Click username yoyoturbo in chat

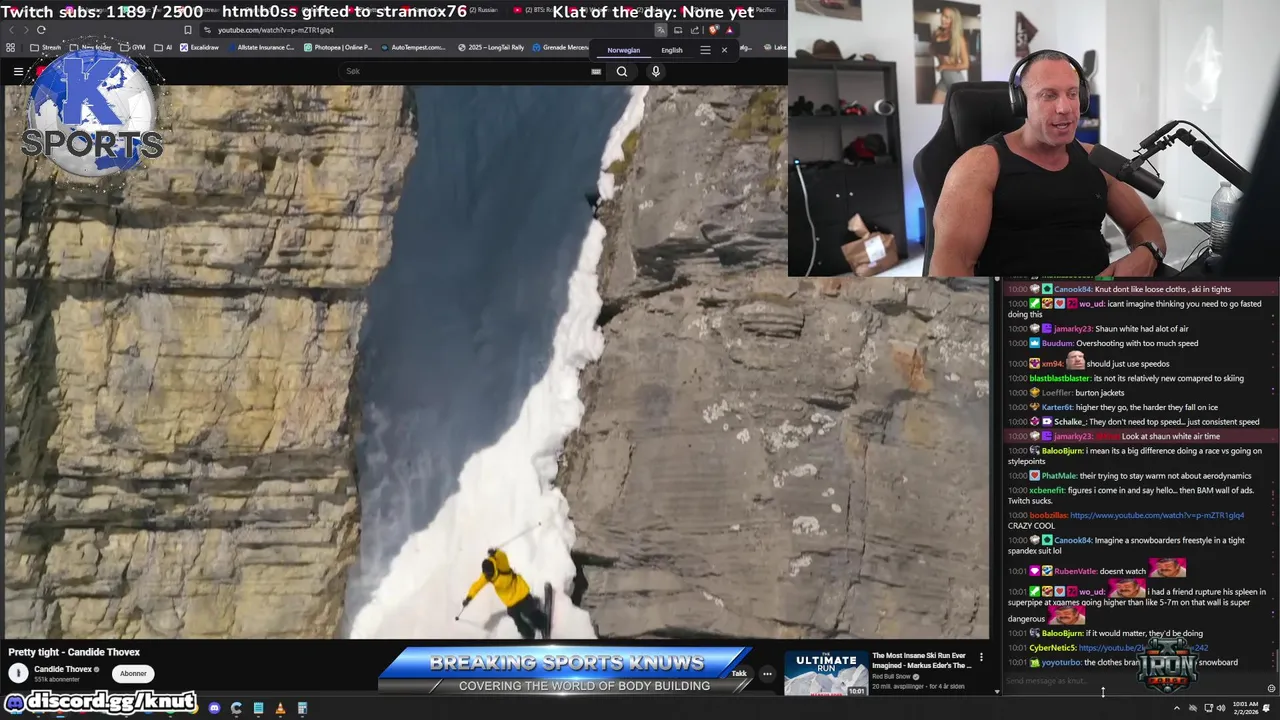pyautogui.click(x=1061, y=662)
